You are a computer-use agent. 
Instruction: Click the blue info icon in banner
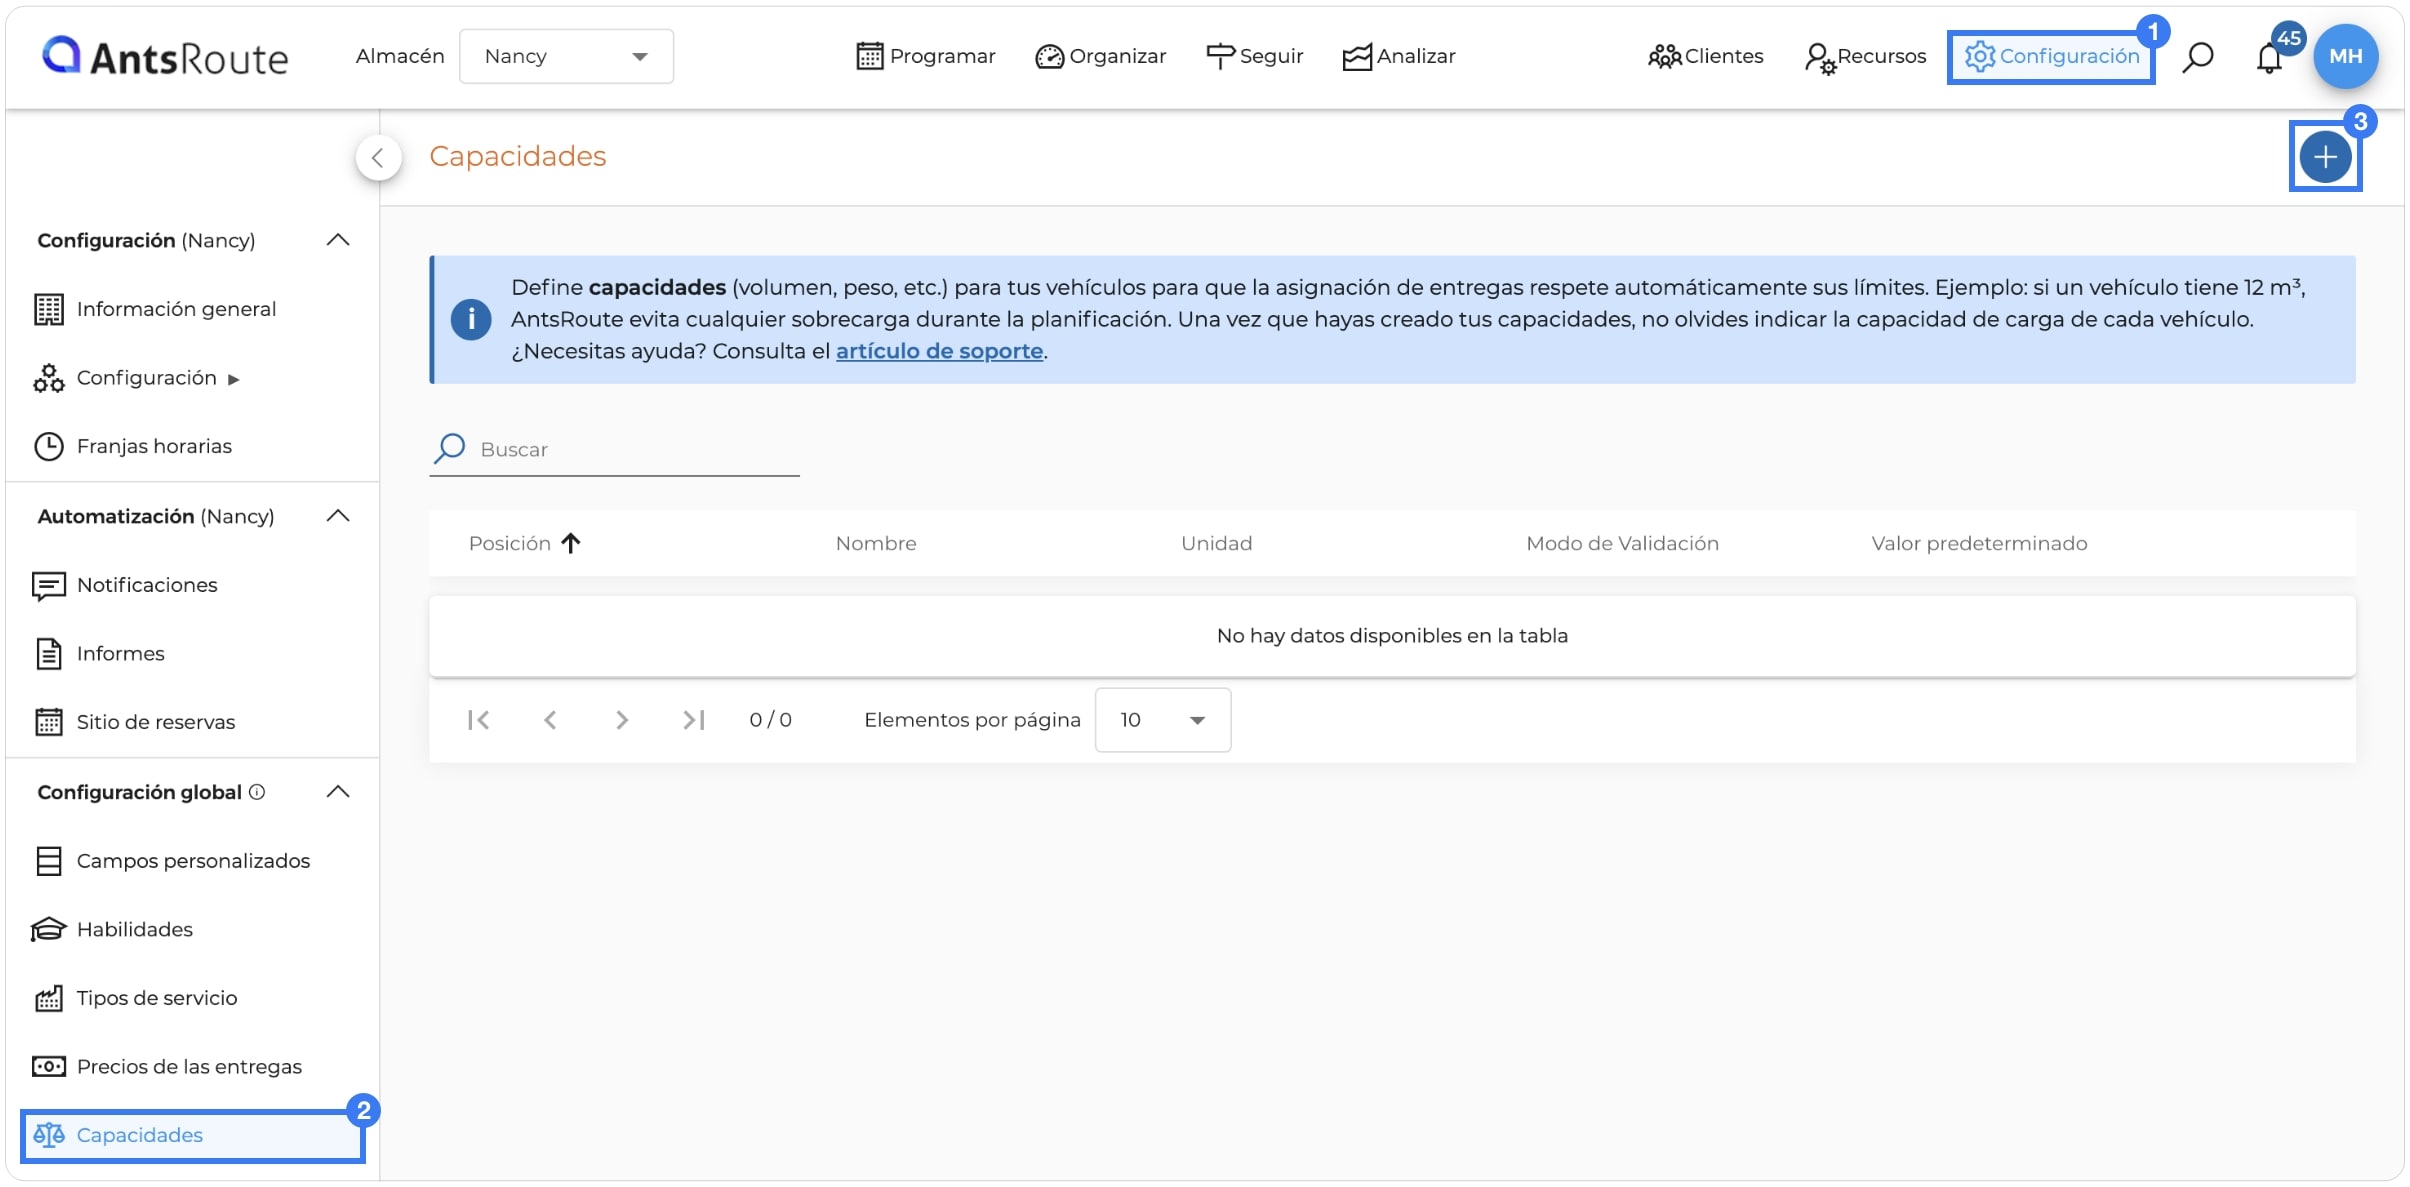click(x=470, y=320)
